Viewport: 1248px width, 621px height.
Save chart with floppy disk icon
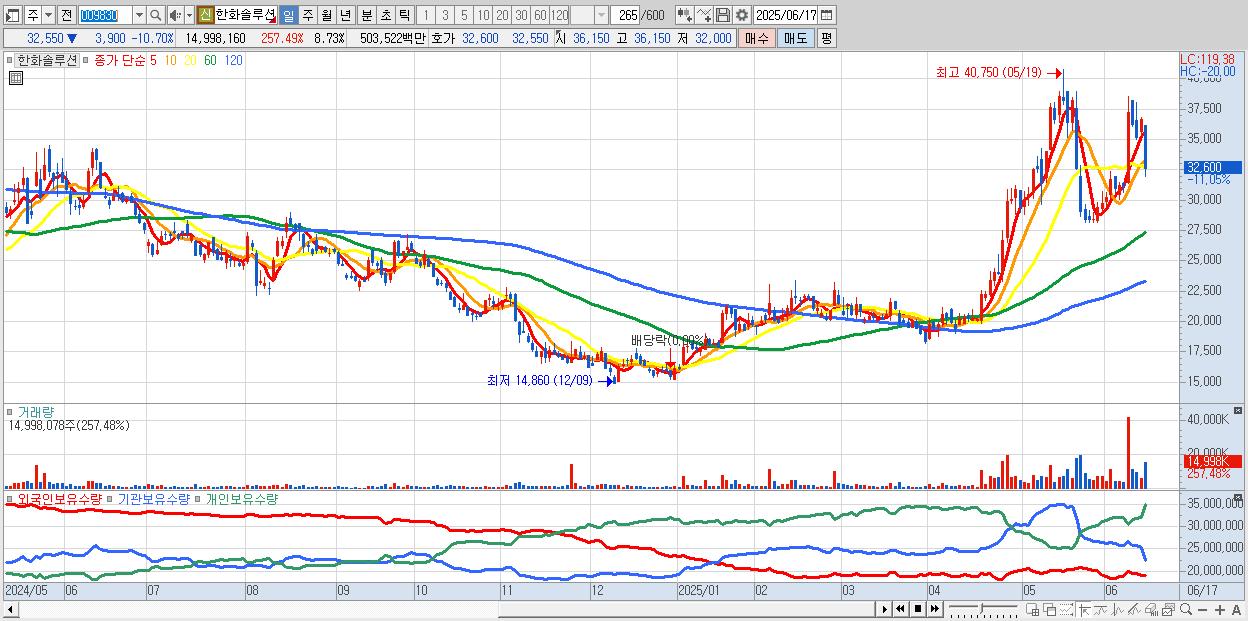coord(722,15)
